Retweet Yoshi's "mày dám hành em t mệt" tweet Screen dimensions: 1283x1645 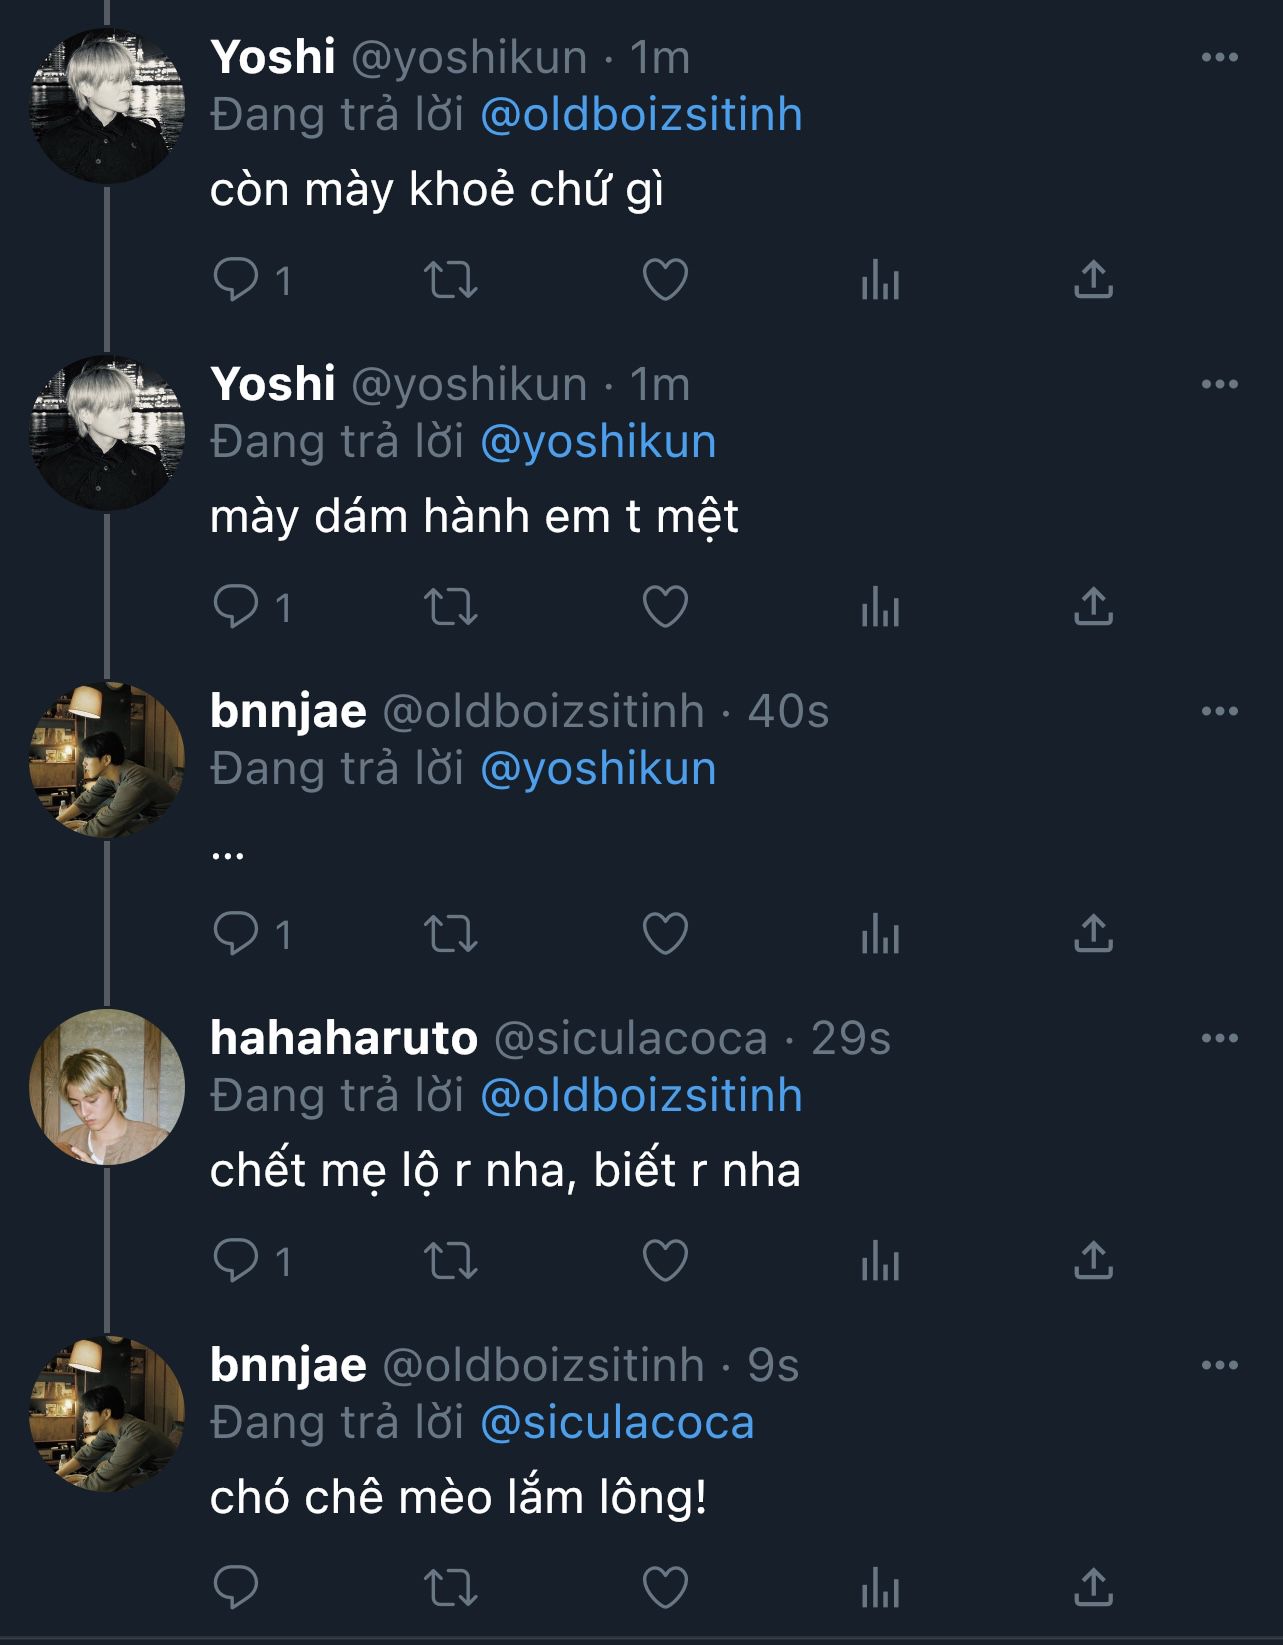click(451, 607)
